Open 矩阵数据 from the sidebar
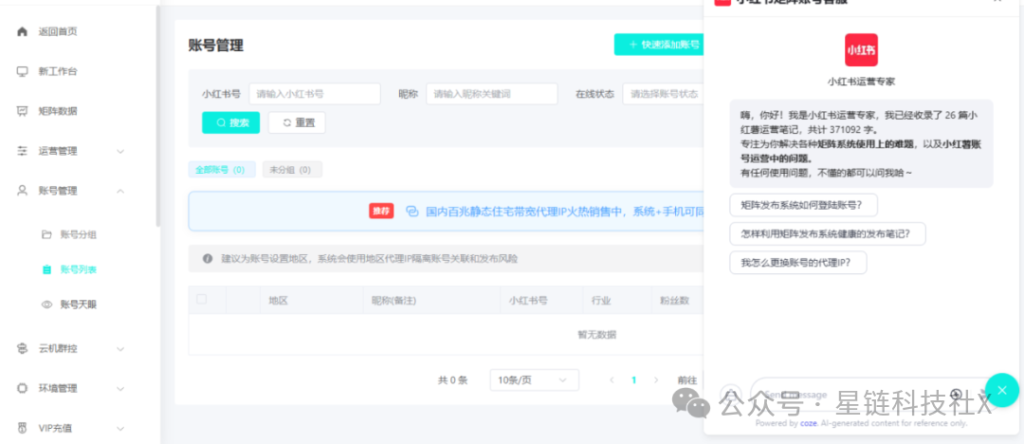The width and height of the screenshot is (1024, 444). tap(57, 111)
